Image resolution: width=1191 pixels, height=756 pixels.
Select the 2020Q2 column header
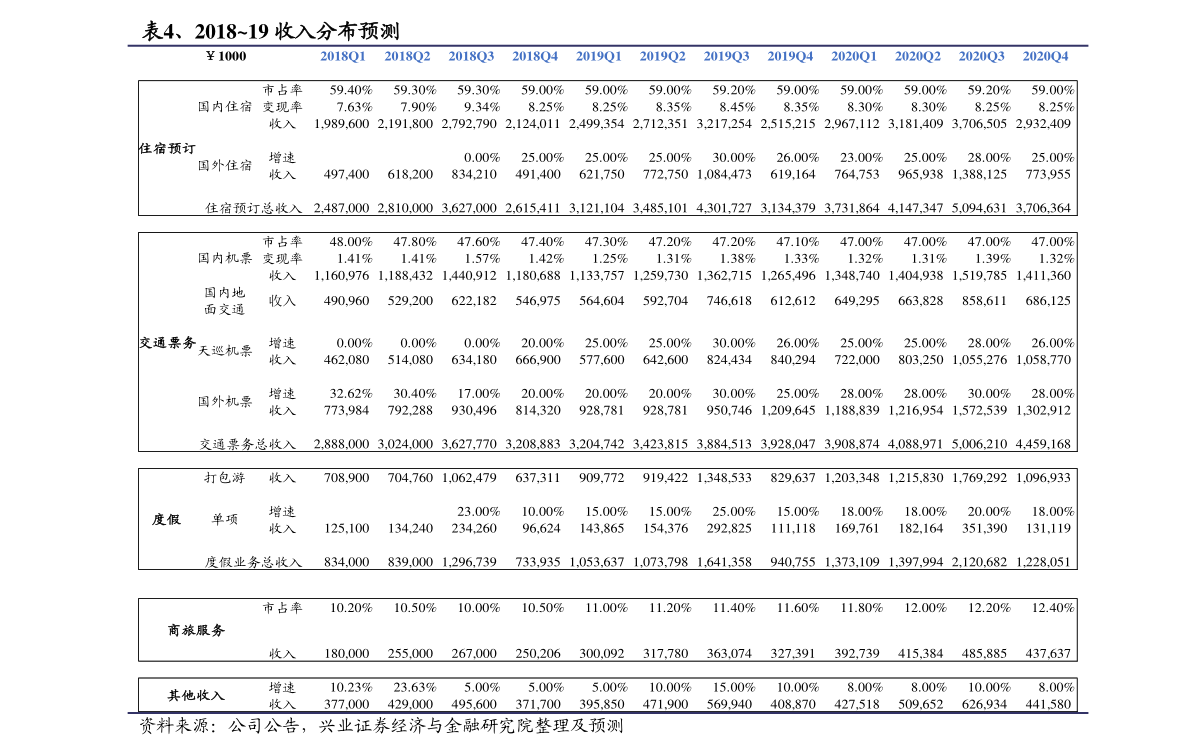(917, 57)
